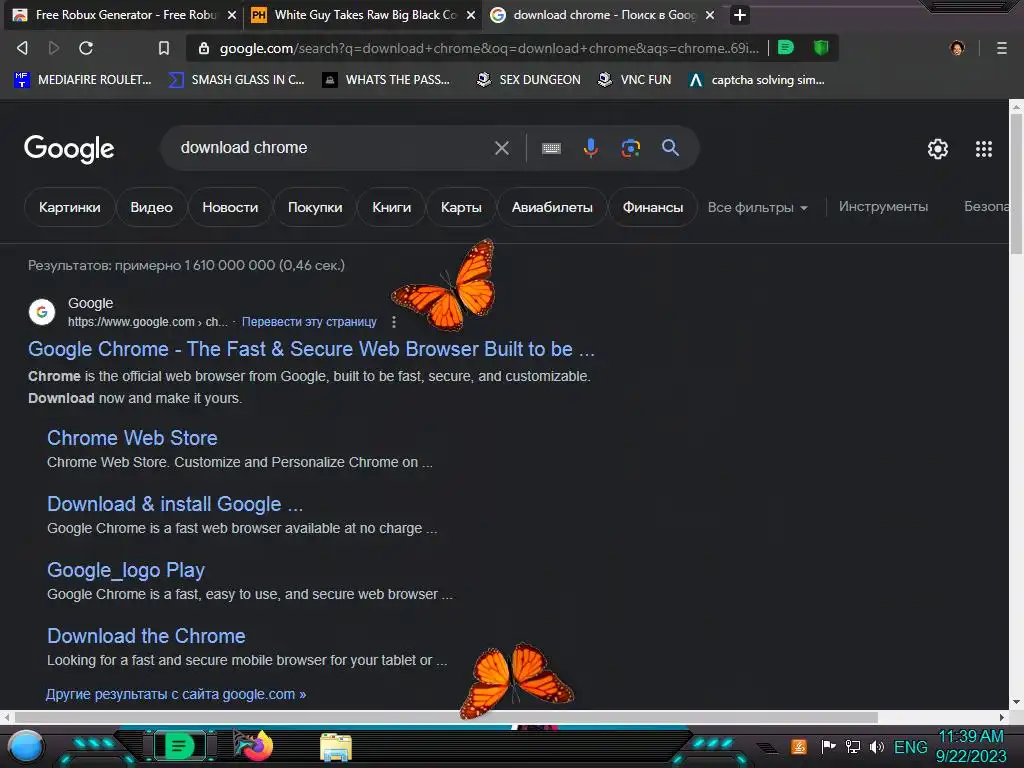This screenshot has height=768, width=1024.
Task: Click the horizontal scrollbar thumb
Action: click(445, 717)
